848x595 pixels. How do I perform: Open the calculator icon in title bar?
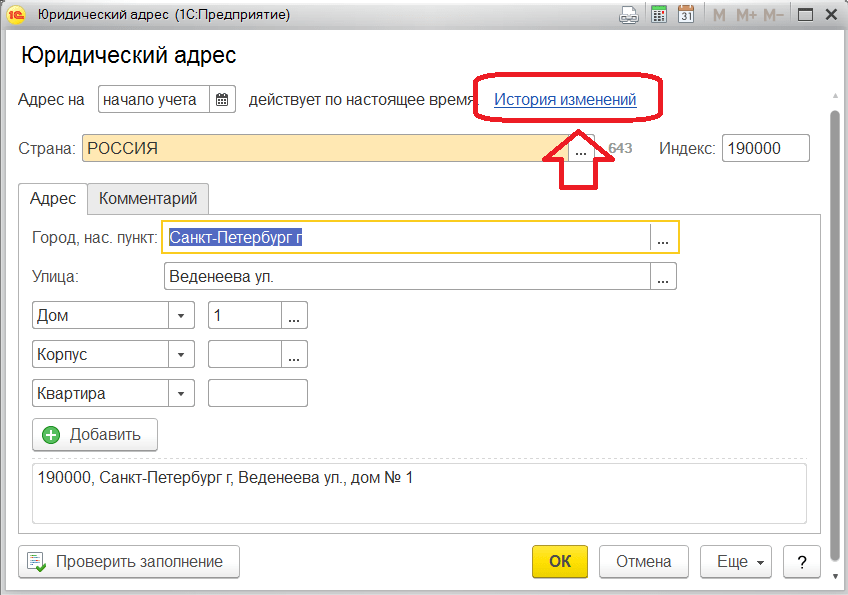pos(658,14)
